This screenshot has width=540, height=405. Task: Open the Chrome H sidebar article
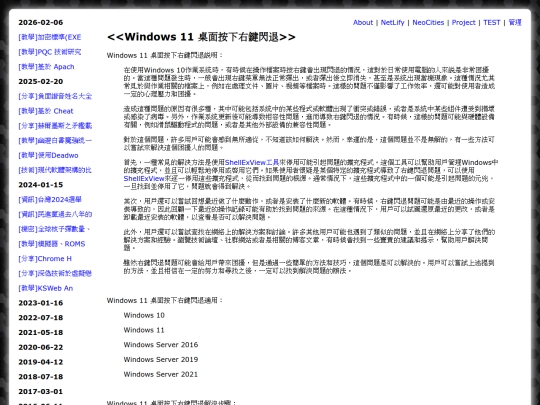(x=45, y=259)
